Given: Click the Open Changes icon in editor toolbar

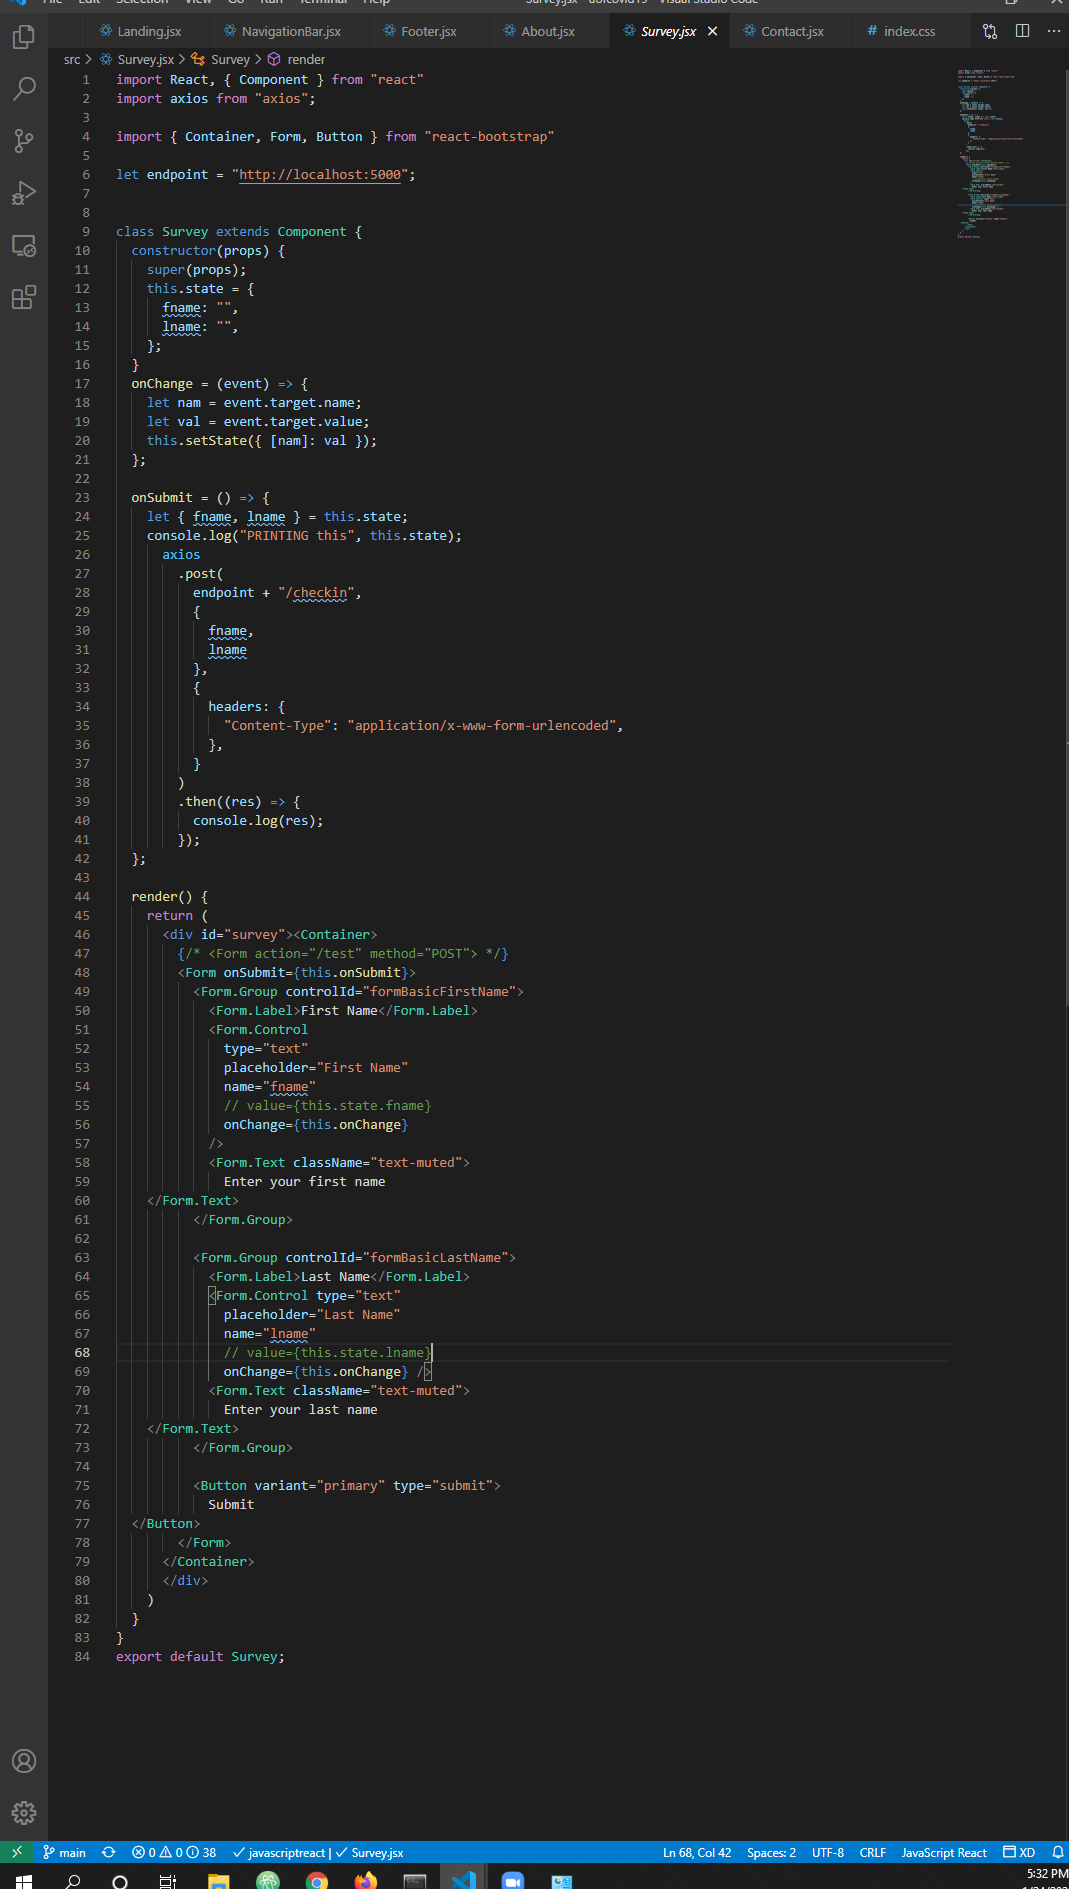Looking at the screenshot, I should pyautogui.click(x=990, y=31).
